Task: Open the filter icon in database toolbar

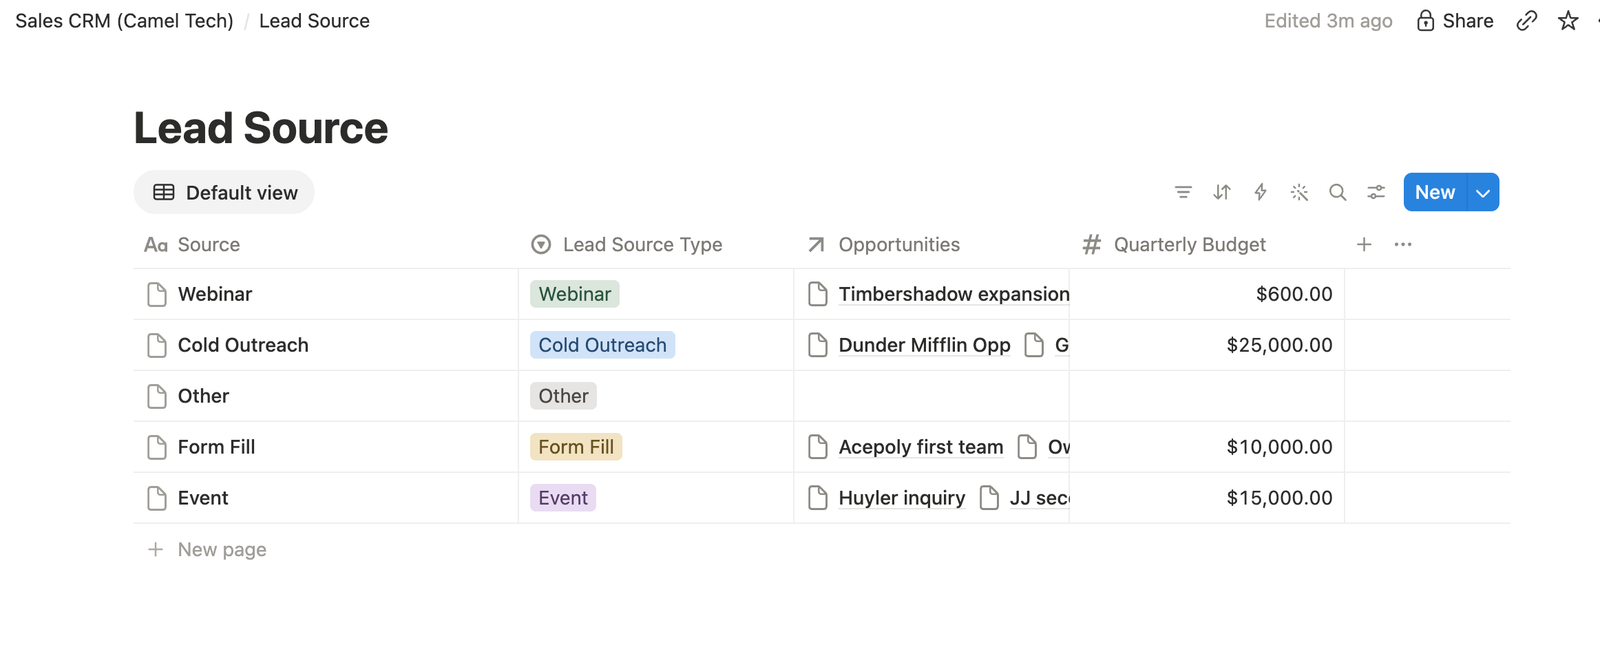Action: point(1183,192)
